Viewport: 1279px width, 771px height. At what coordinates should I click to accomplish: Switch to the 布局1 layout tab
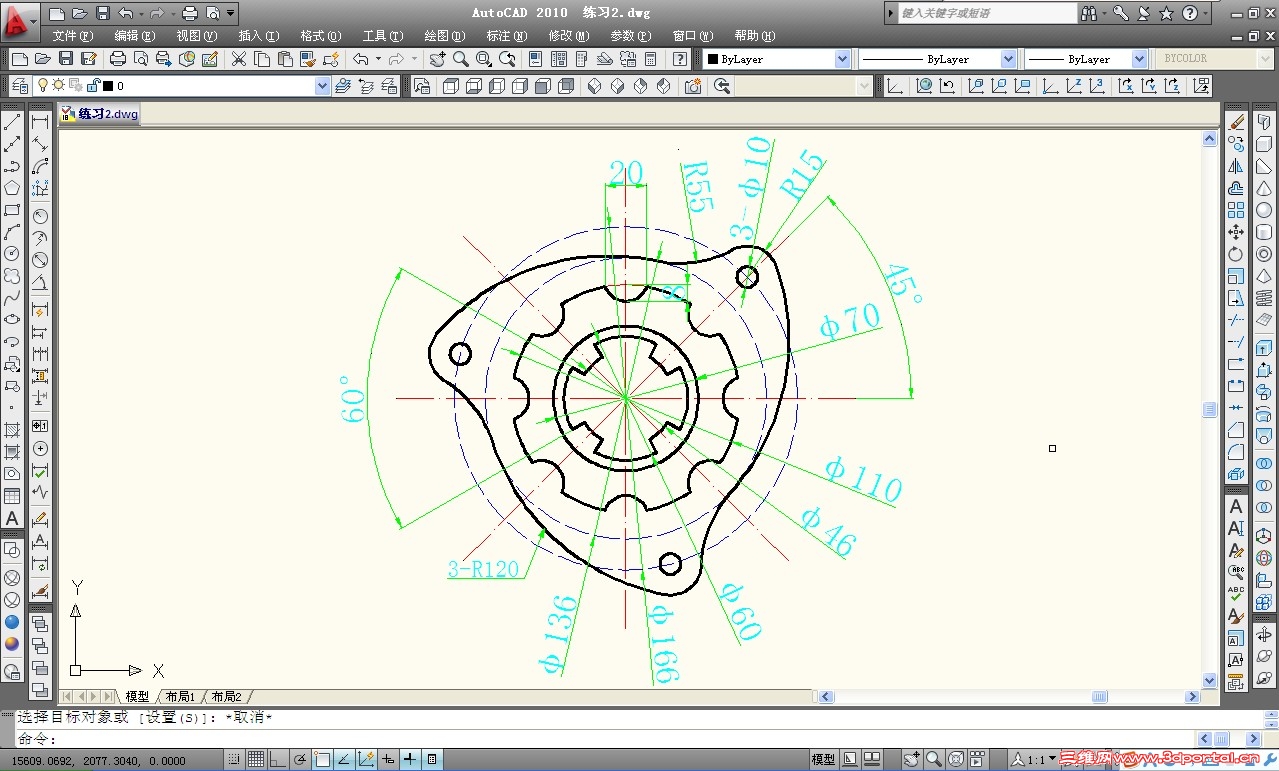[180, 697]
